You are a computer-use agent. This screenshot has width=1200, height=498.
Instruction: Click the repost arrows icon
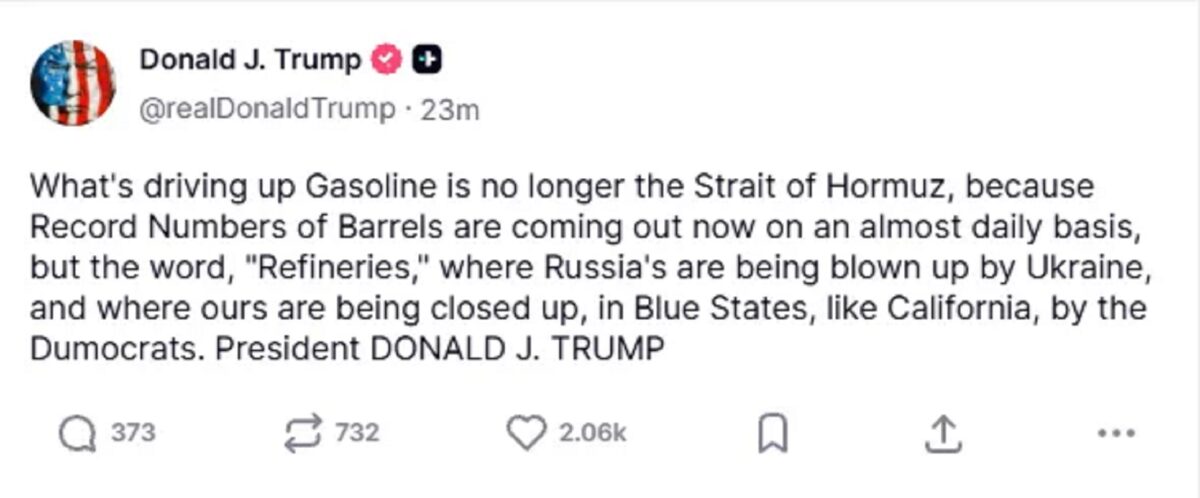click(303, 432)
